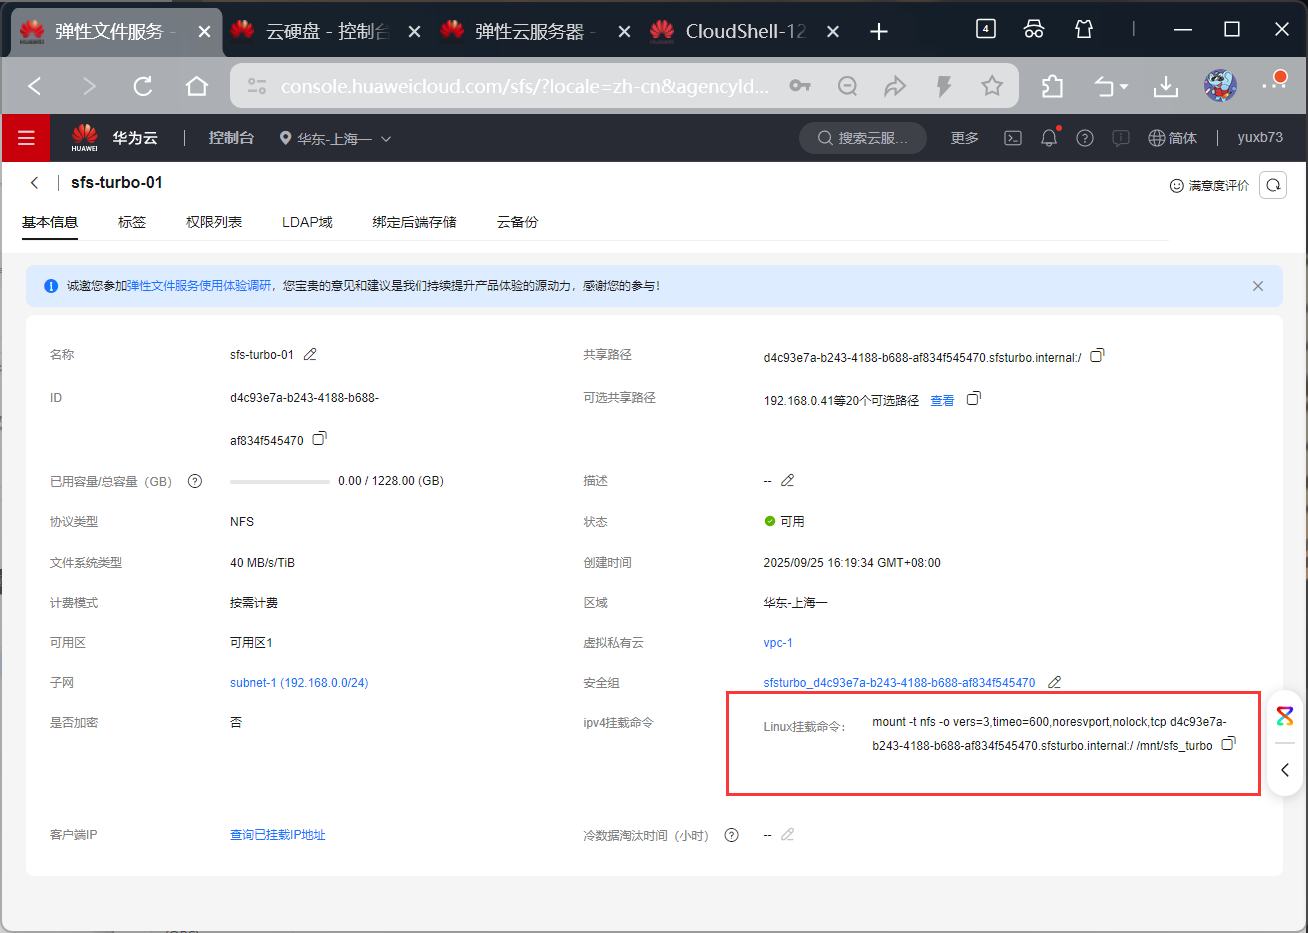Open the undo arrow dropdown in browser toolbar

(x=1110, y=86)
